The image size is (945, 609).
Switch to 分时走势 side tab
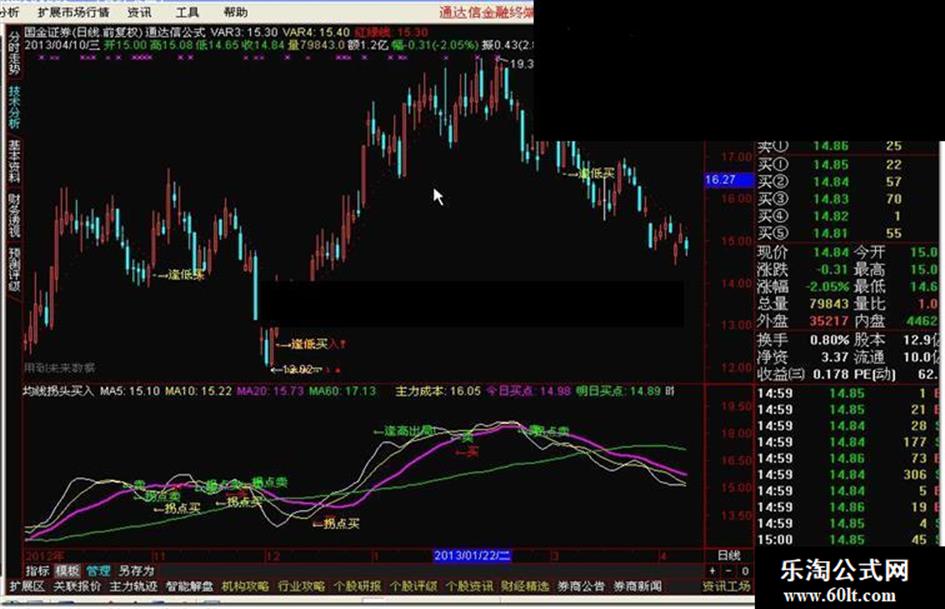[14, 53]
